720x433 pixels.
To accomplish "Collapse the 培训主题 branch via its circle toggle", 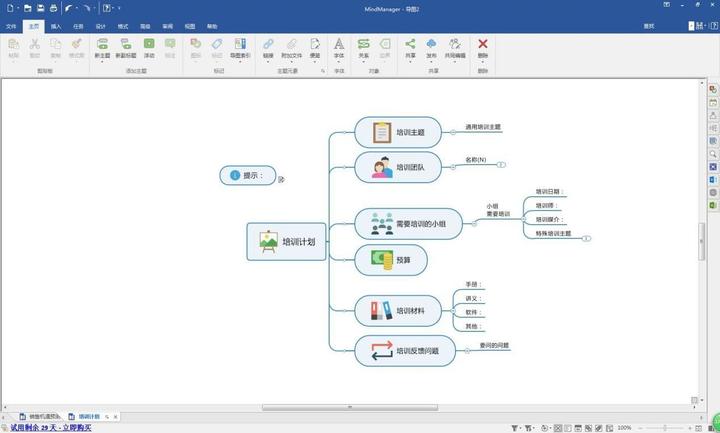I will (x=453, y=132).
